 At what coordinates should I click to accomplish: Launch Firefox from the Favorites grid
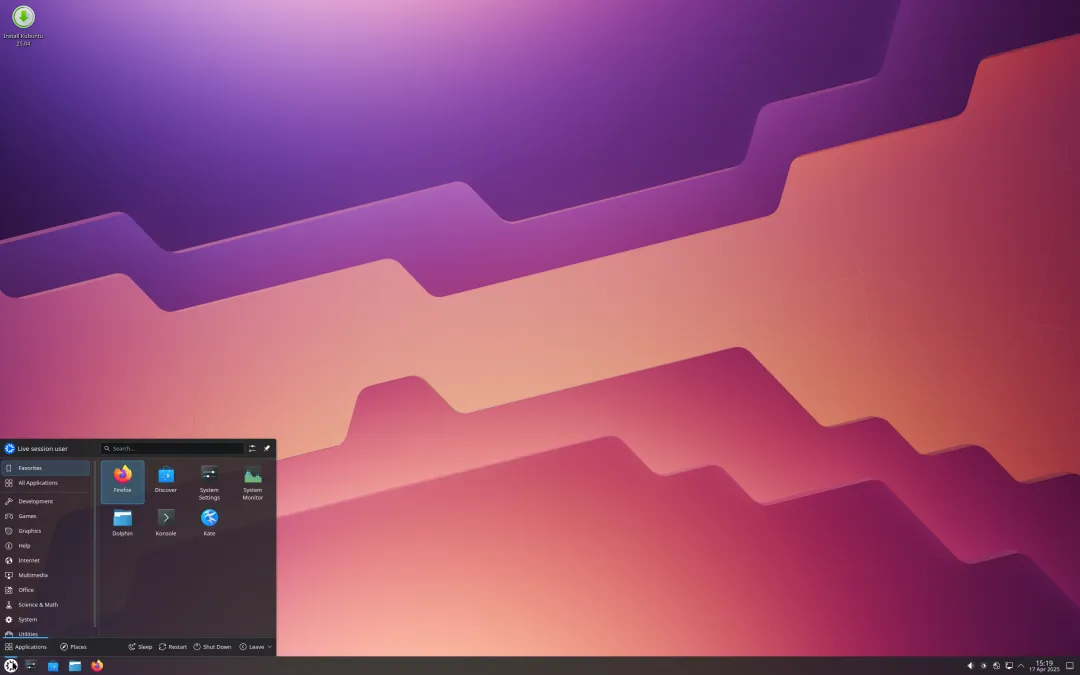(123, 481)
